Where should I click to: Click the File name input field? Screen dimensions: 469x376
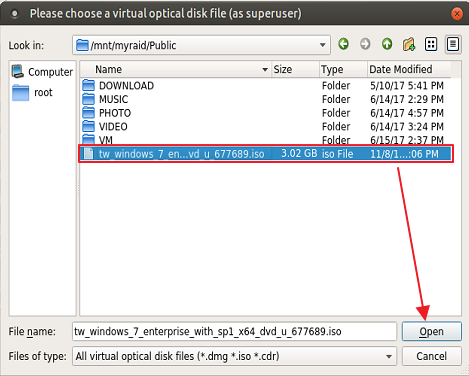click(x=234, y=331)
